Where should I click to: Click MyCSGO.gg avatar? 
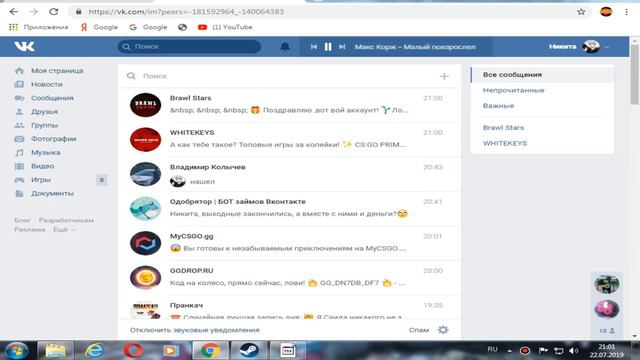click(x=145, y=243)
